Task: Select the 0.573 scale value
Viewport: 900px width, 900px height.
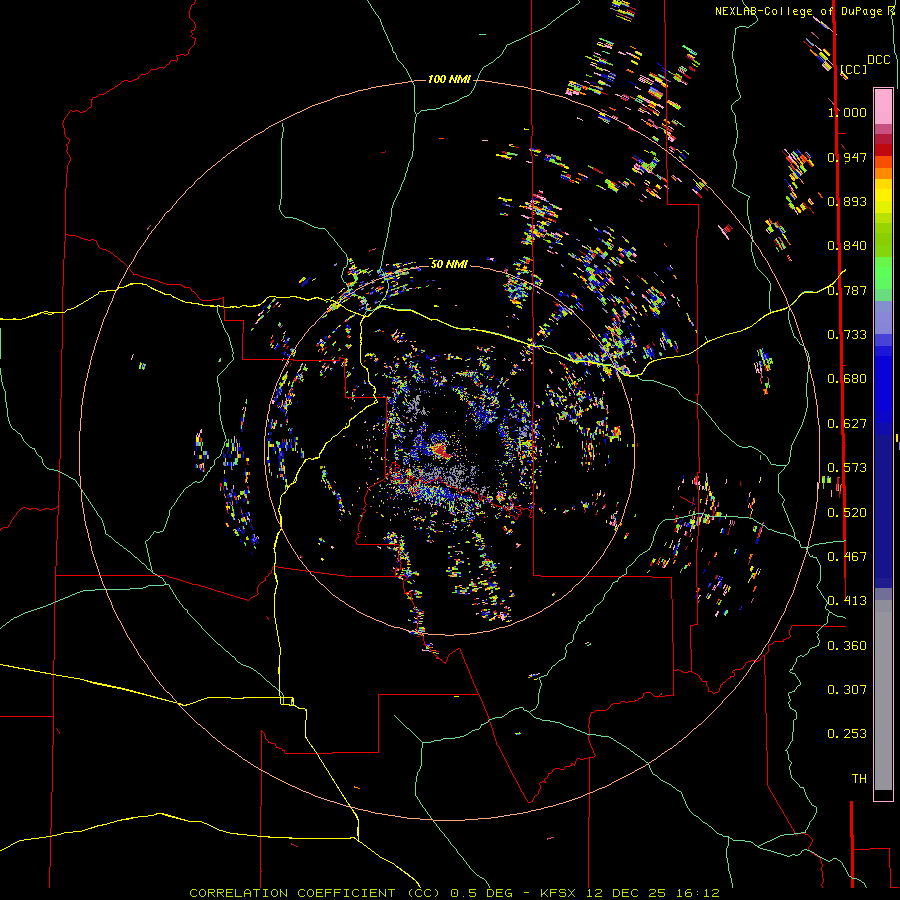Action: click(847, 467)
